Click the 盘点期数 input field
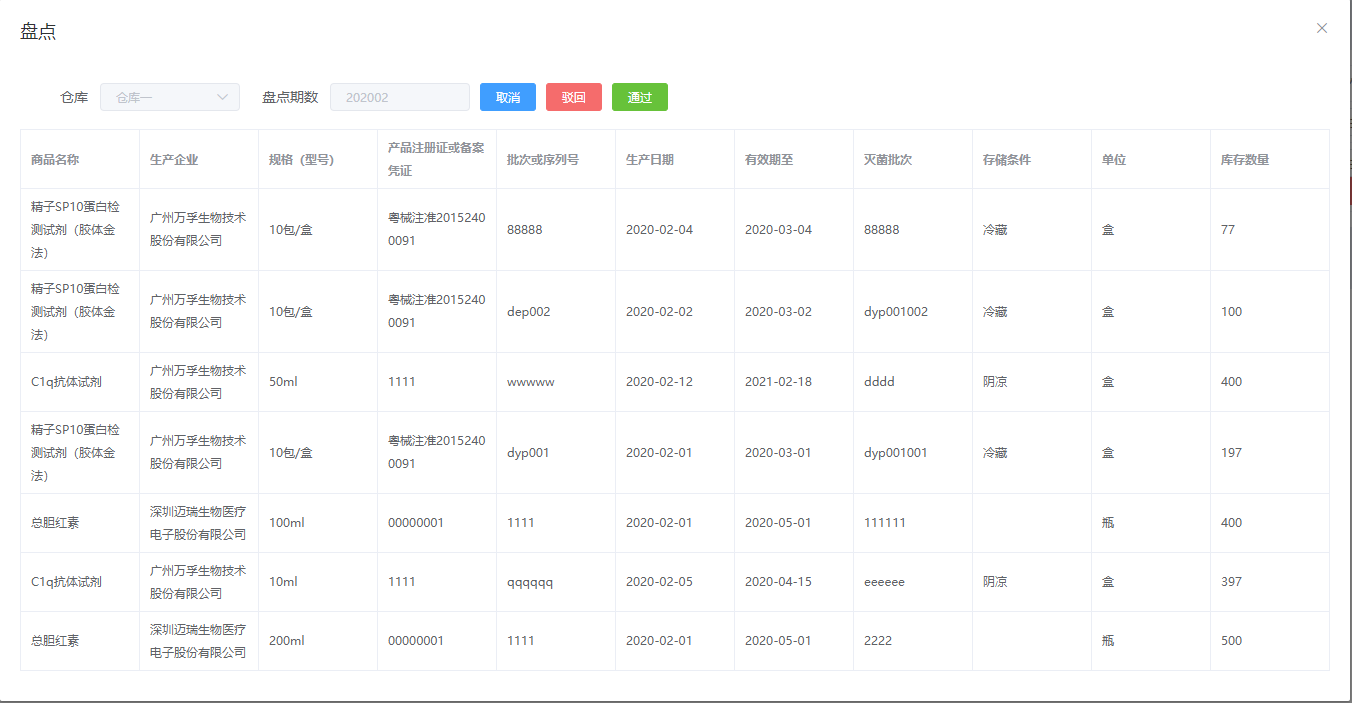Screen dimensions: 1352x703 pos(399,97)
